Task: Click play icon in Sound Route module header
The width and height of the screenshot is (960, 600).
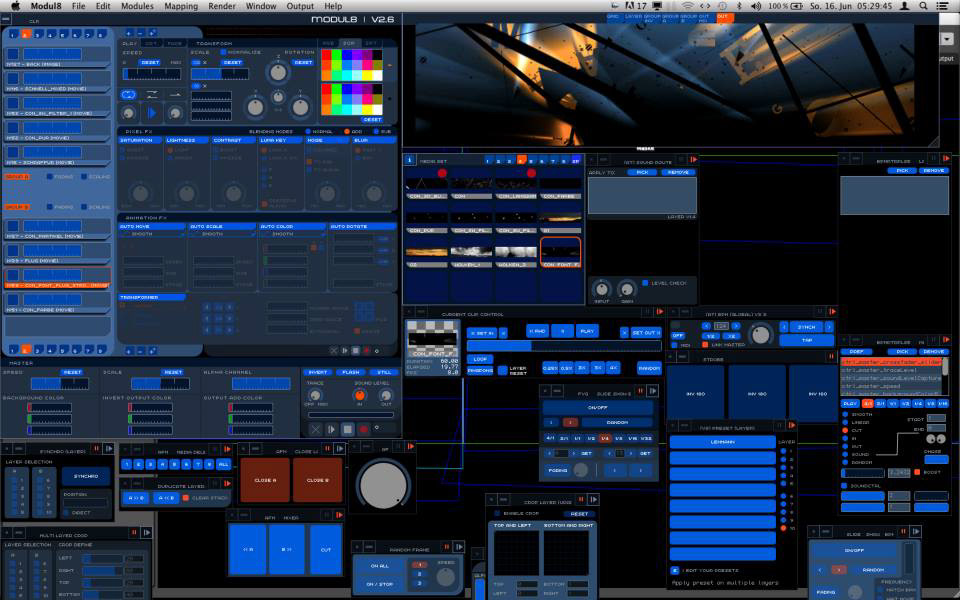Action: tap(693, 160)
